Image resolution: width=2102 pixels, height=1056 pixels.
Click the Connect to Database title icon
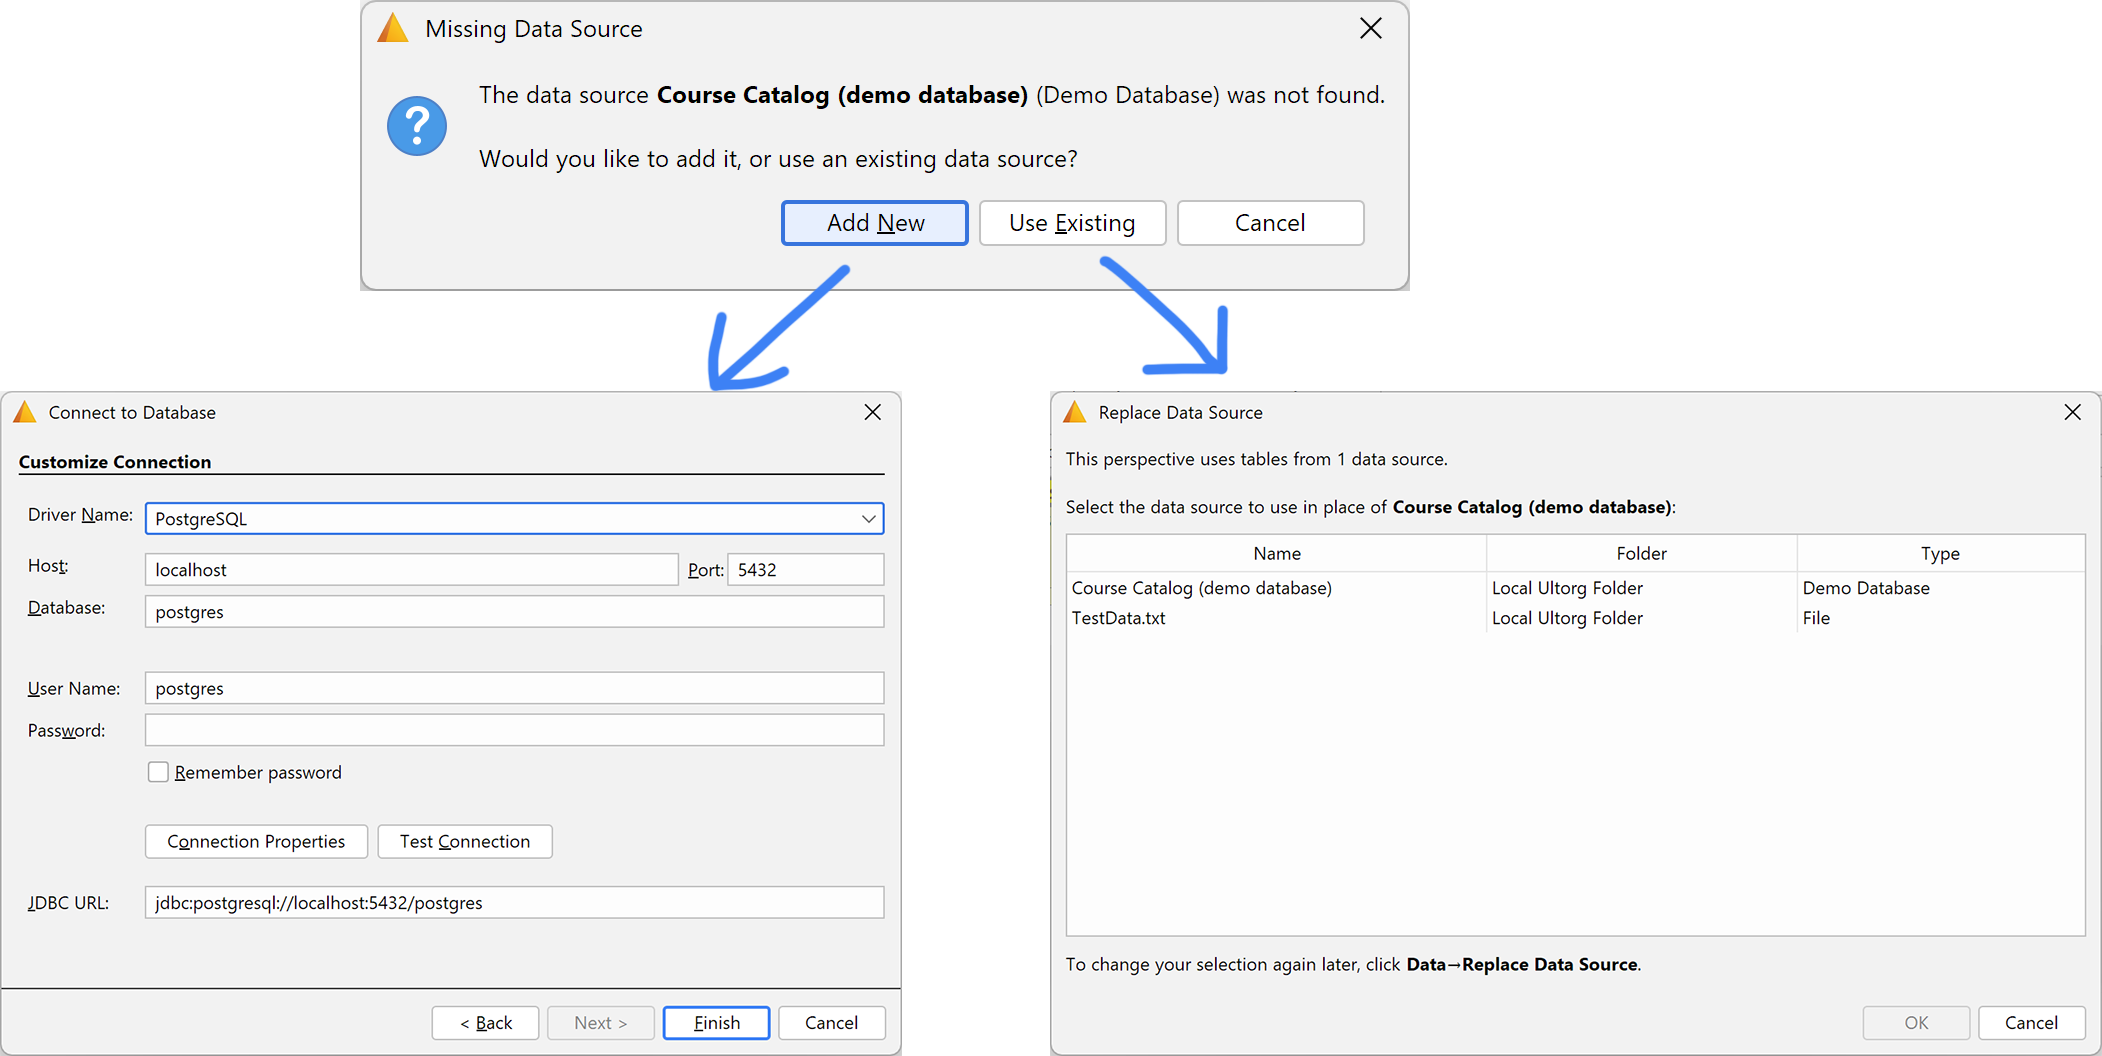click(25, 412)
